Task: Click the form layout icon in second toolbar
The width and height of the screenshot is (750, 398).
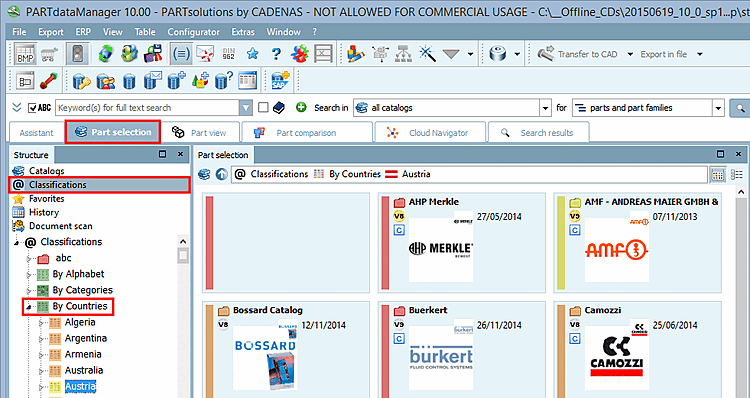Action: point(24,80)
